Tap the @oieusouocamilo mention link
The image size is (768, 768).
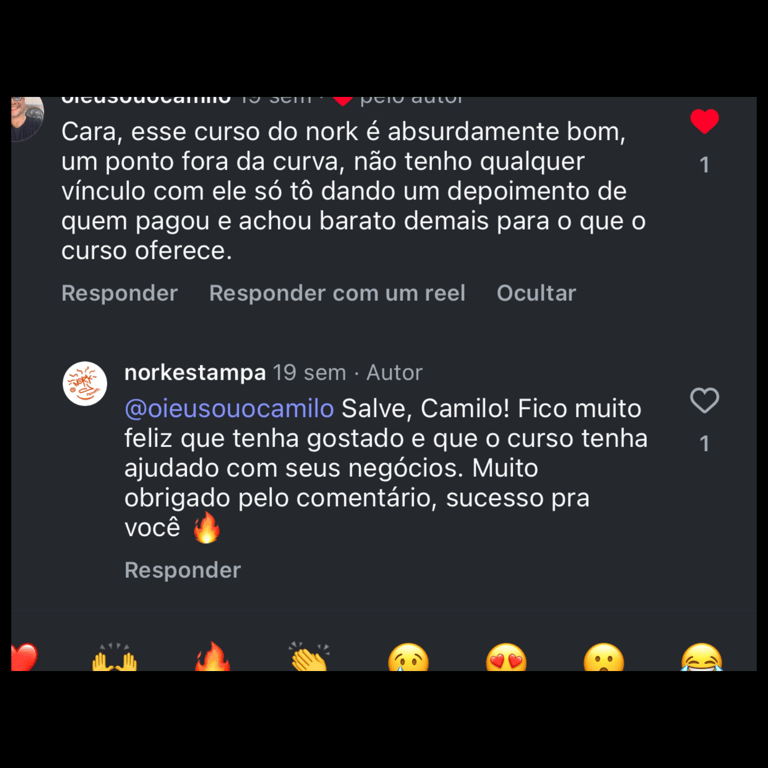pos(229,408)
